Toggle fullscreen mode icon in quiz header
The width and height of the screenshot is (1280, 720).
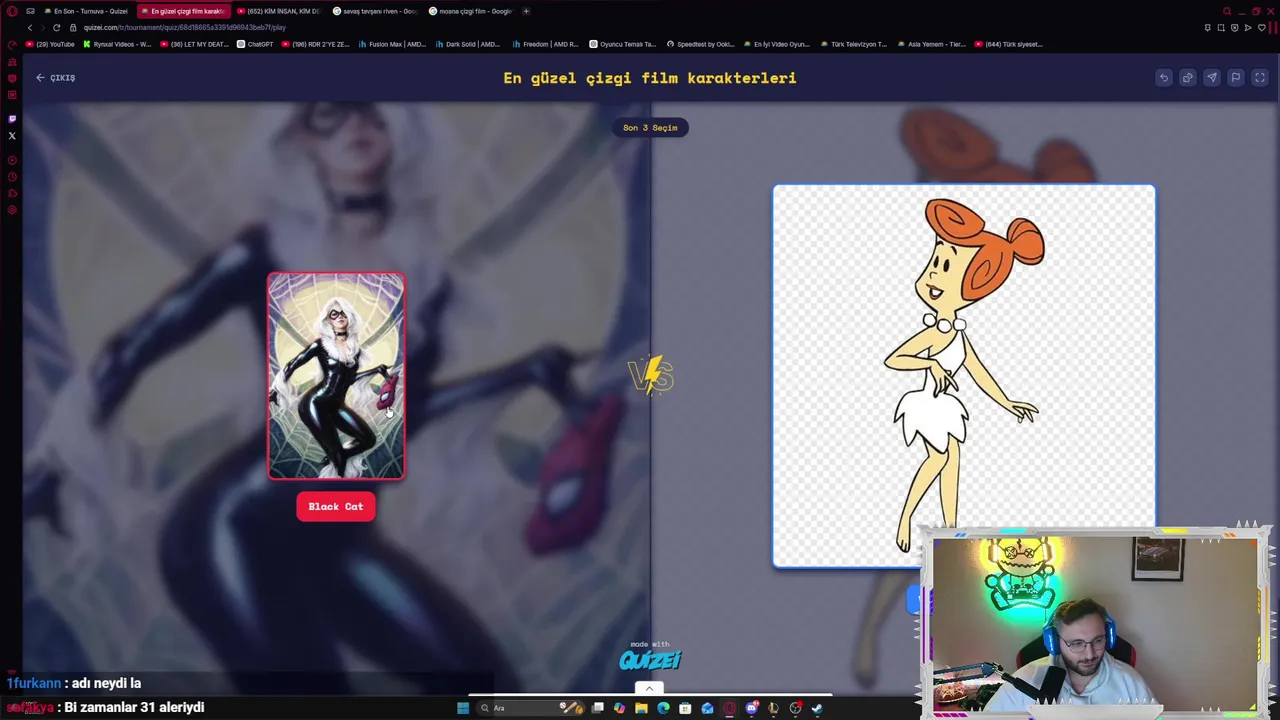[x=1260, y=77]
